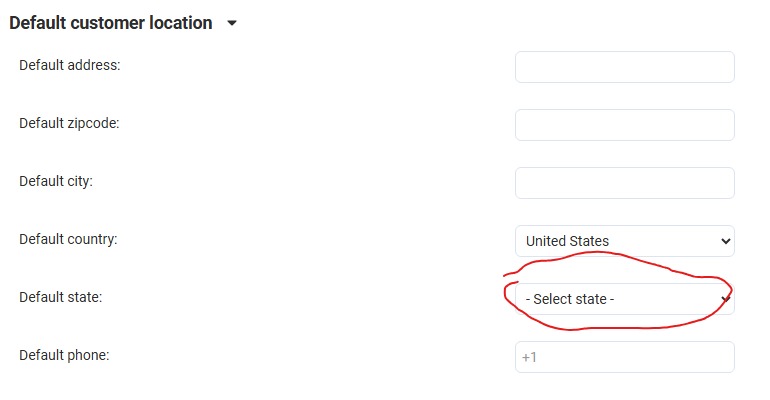The image size is (770, 400).
Task: Click the 'Default state:' label
Action: click(60, 297)
